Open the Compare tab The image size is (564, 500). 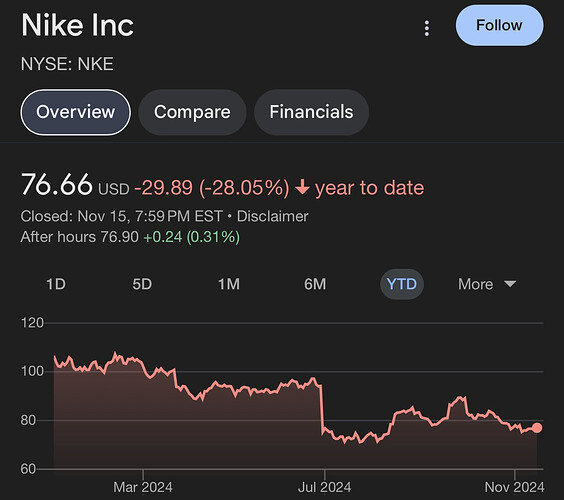click(192, 112)
